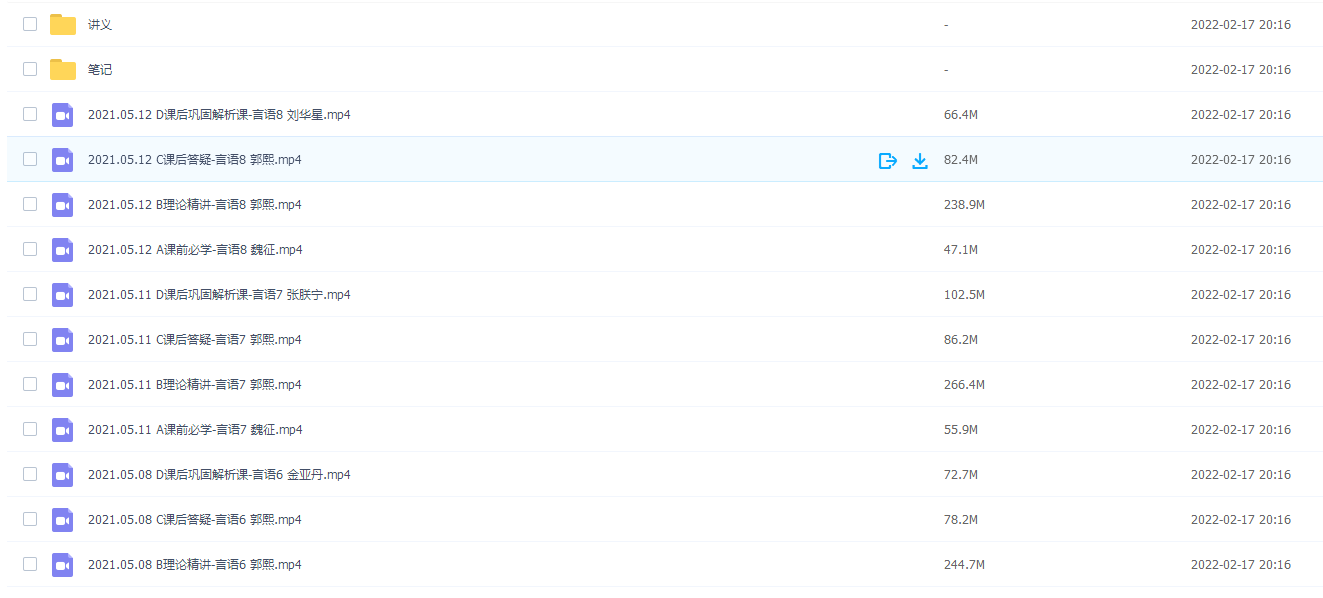Open file 2021.05.12 B理论精讲-言语8 郭熙.mp4

tap(195, 205)
